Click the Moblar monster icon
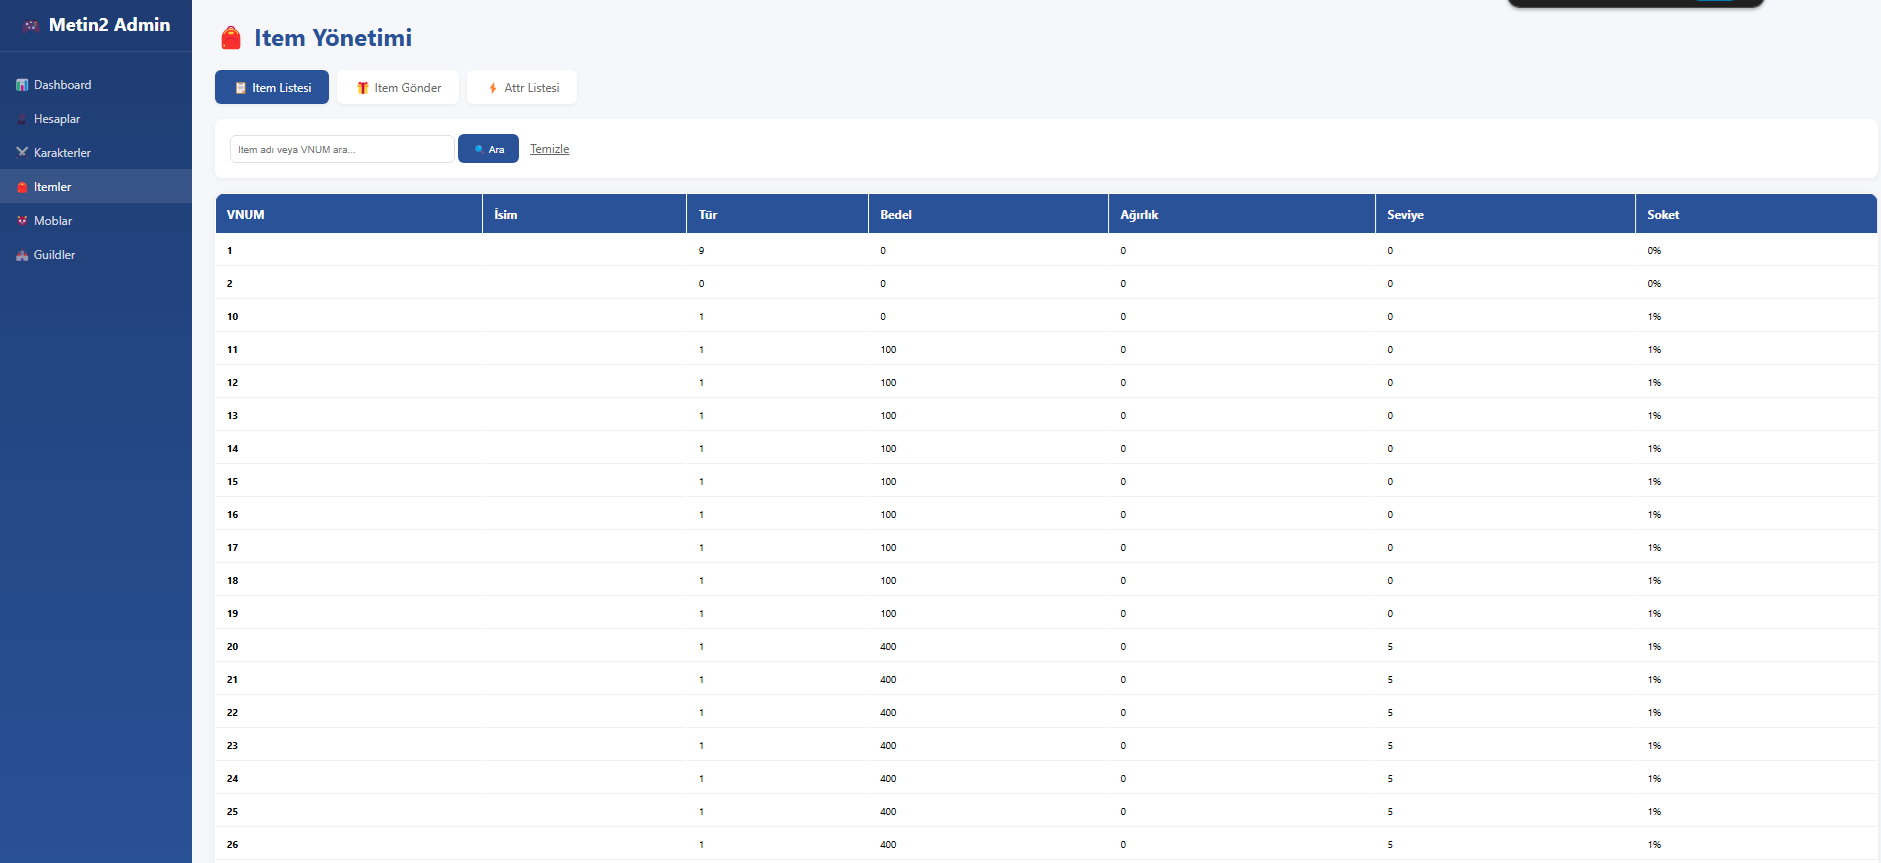The image size is (1881, 863). point(22,221)
